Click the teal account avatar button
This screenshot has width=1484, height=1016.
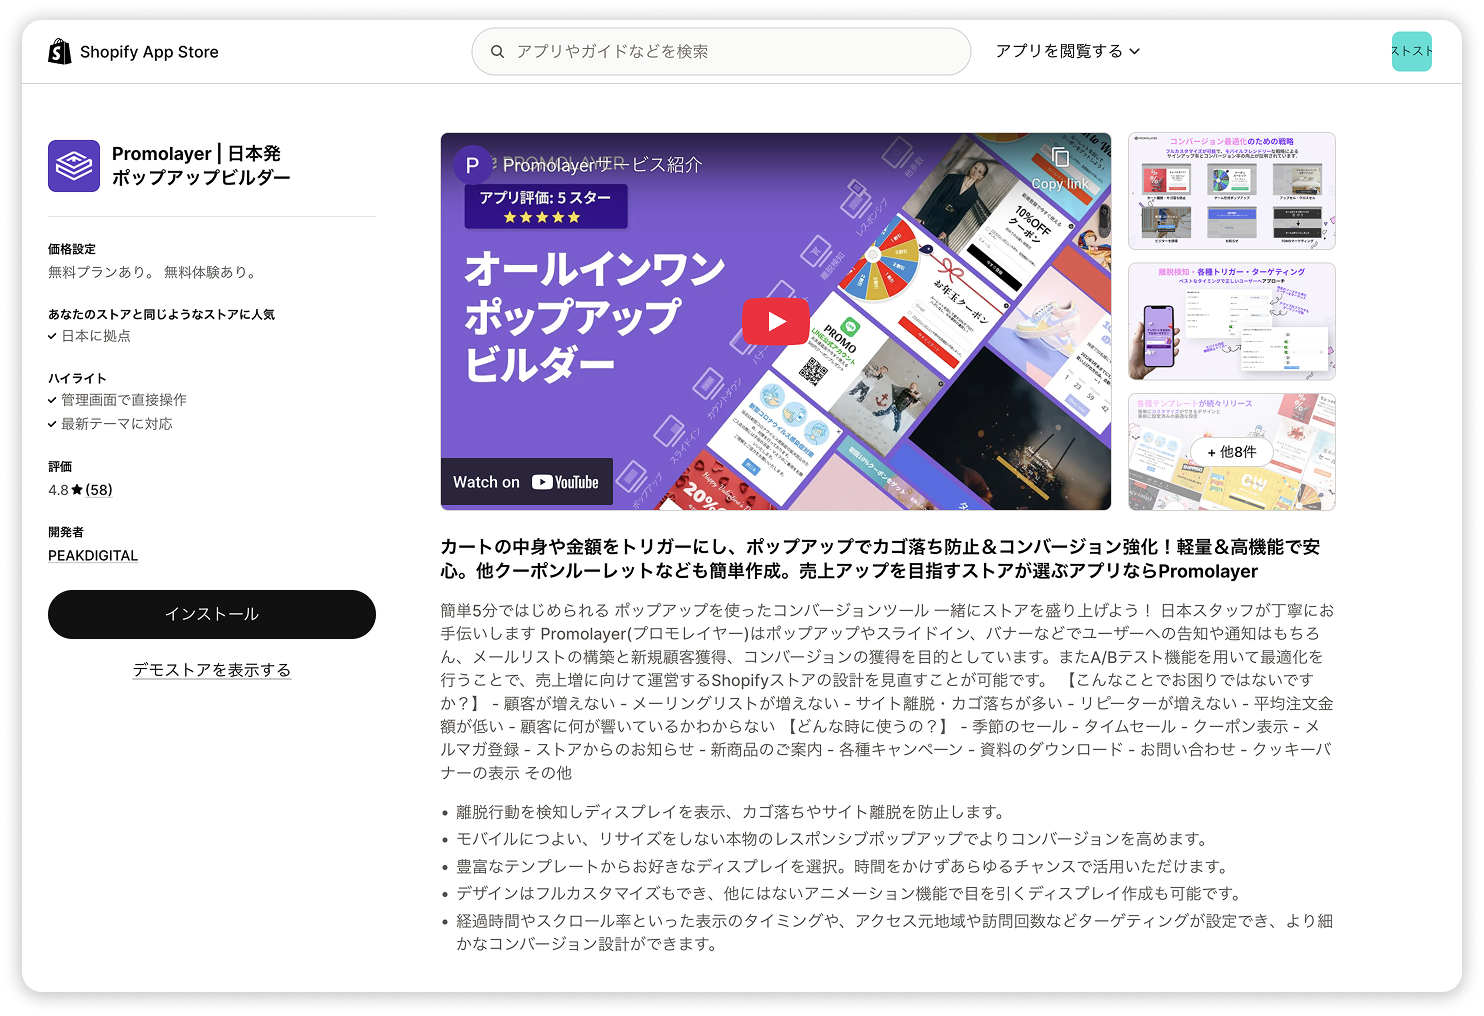(1411, 51)
